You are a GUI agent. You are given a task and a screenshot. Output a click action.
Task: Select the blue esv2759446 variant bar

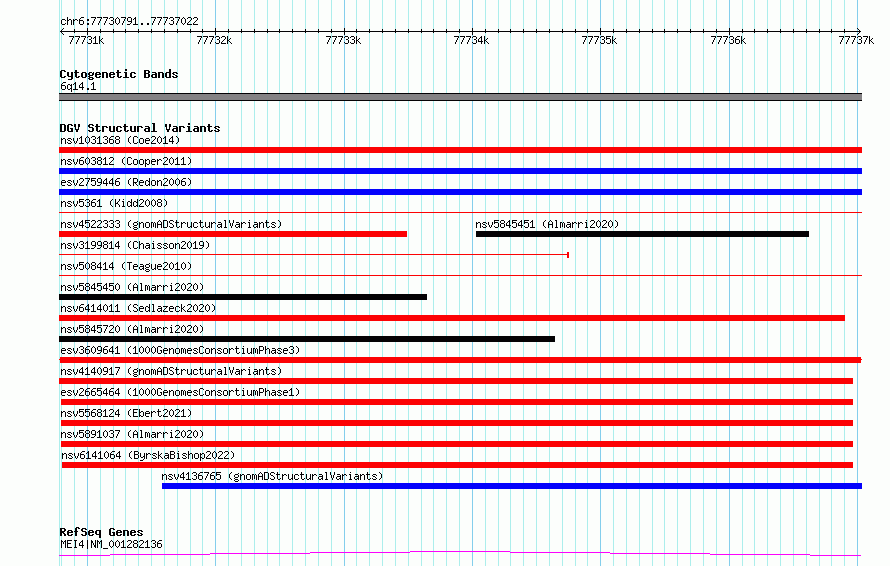click(x=460, y=192)
